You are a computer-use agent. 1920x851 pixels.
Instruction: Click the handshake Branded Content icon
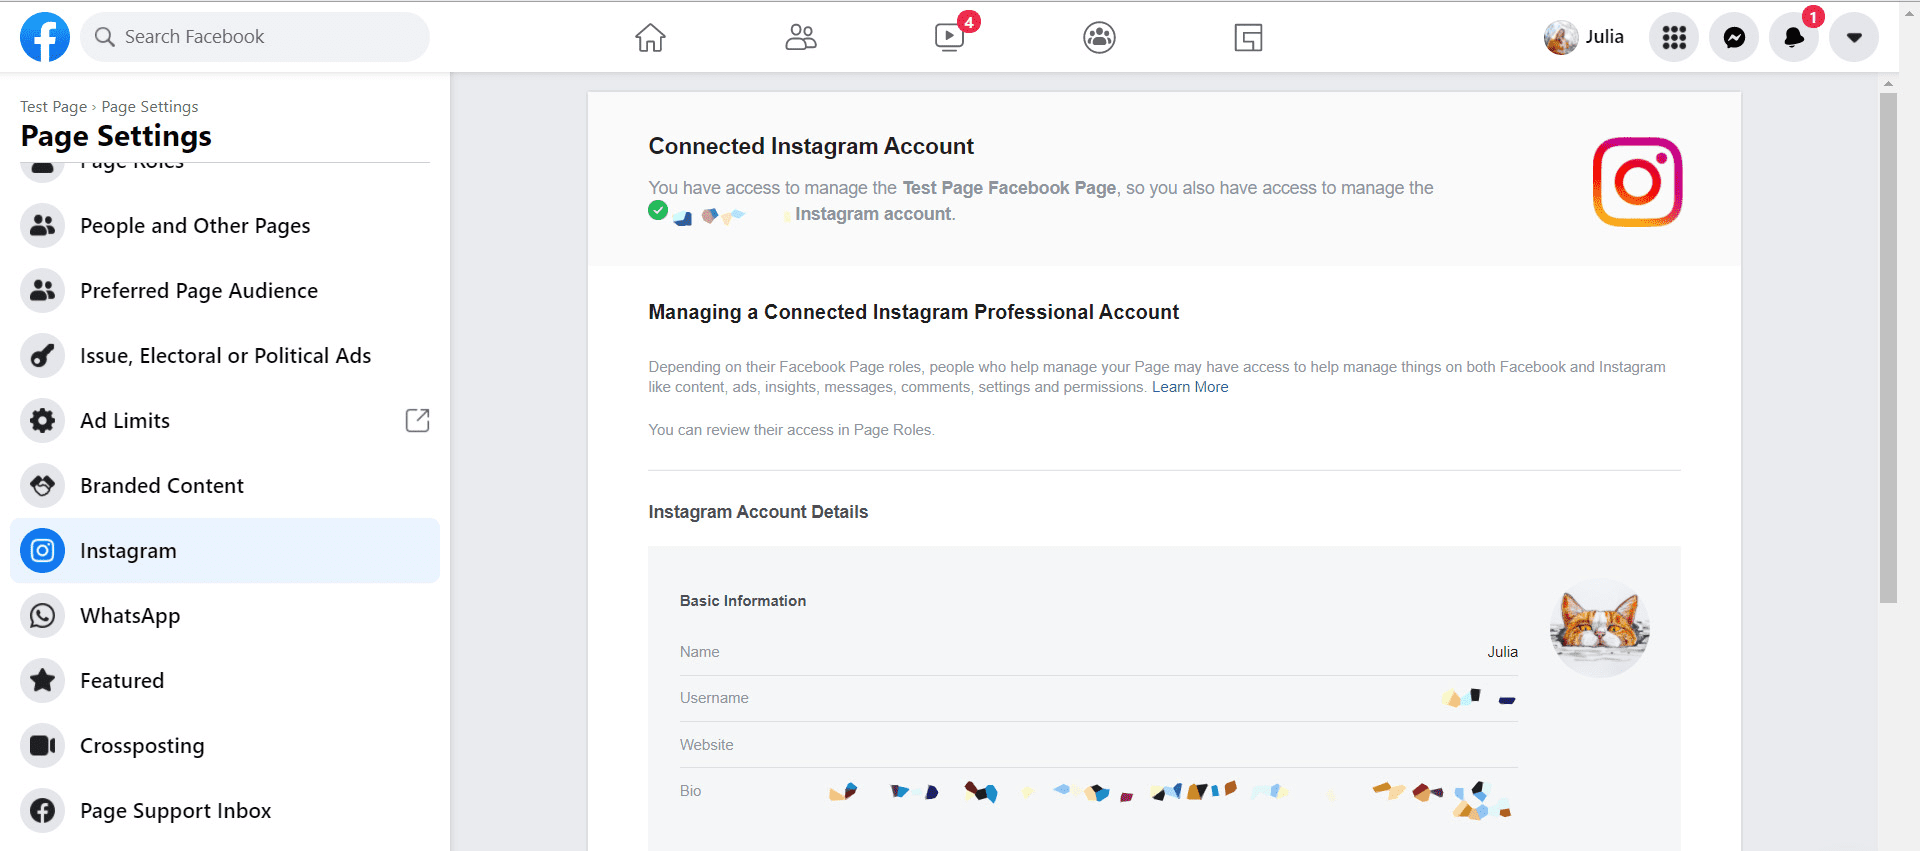tap(42, 486)
